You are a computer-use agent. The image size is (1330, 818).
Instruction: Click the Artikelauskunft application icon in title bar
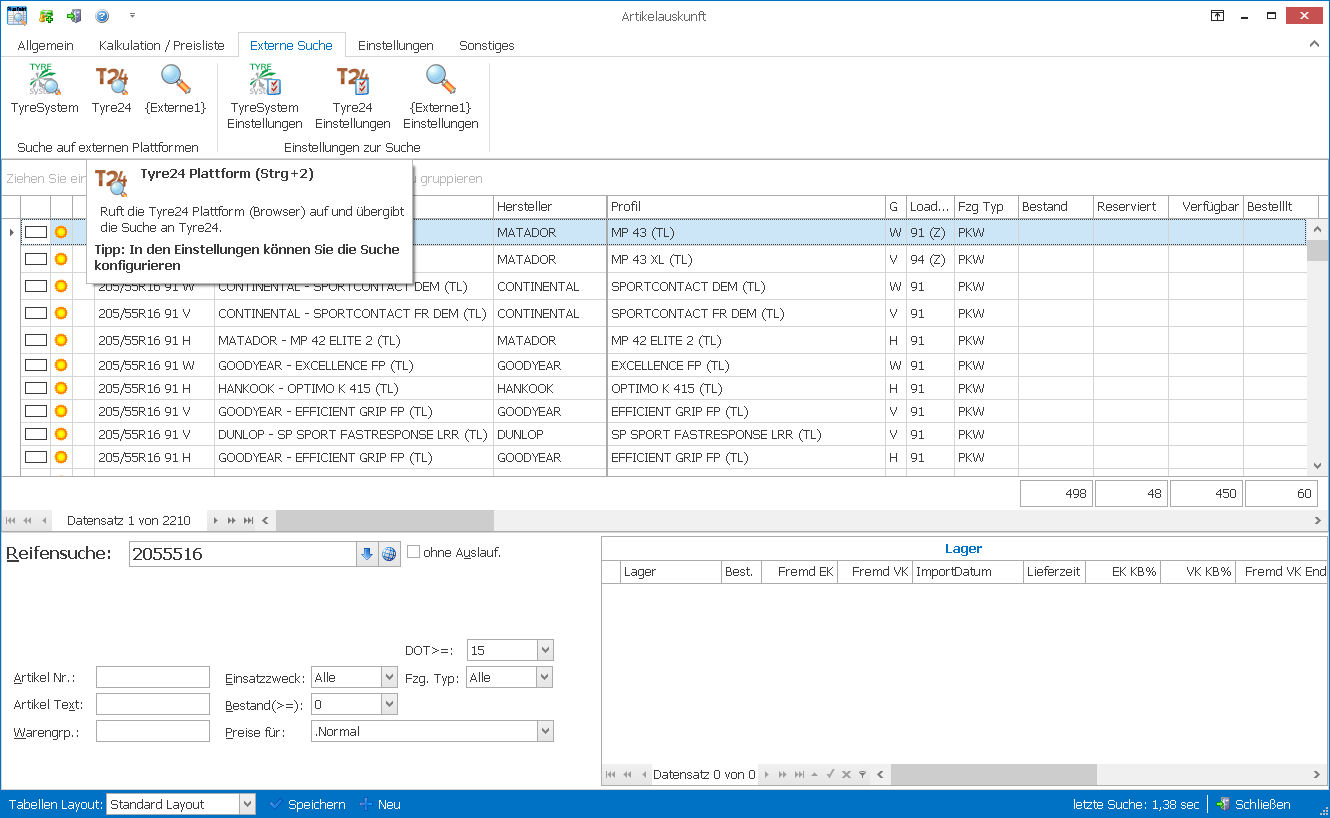pos(17,16)
